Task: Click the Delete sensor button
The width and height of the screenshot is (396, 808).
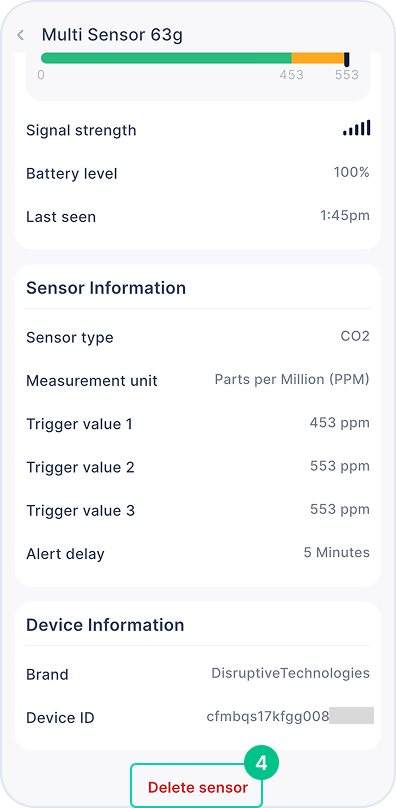Action: [x=197, y=787]
